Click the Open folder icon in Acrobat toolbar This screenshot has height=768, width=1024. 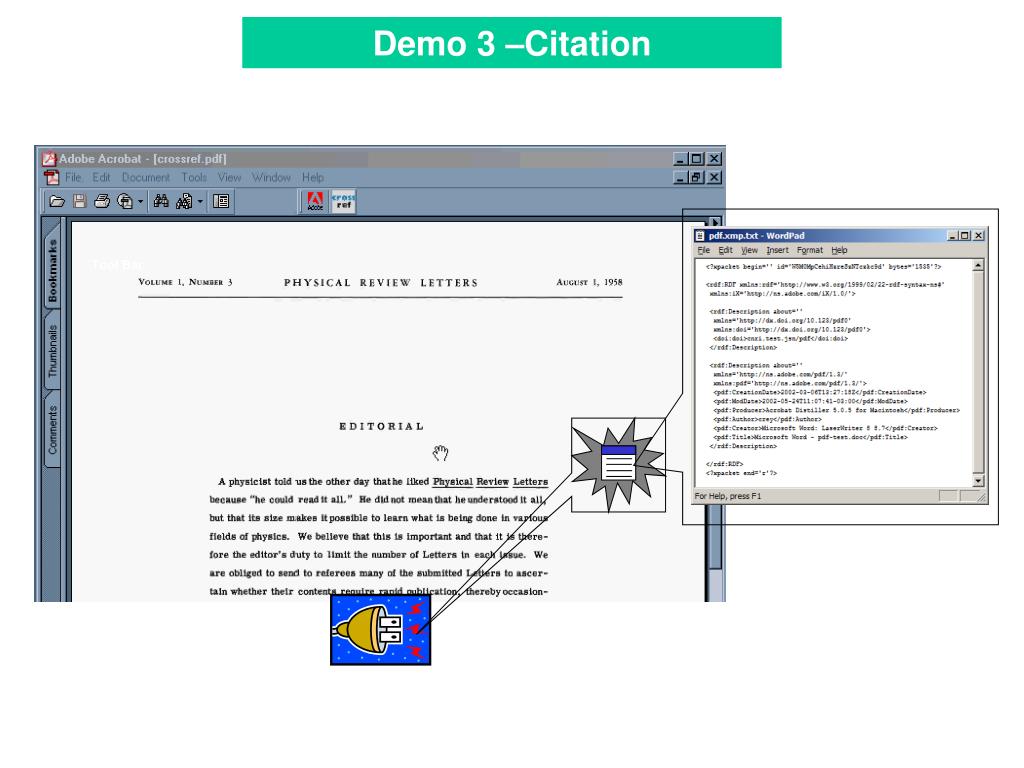point(57,201)
